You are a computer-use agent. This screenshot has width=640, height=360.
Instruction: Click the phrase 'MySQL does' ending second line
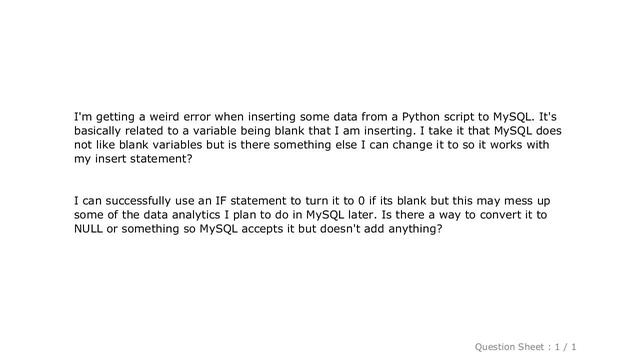pyautogui.click(x=528, y=131)
